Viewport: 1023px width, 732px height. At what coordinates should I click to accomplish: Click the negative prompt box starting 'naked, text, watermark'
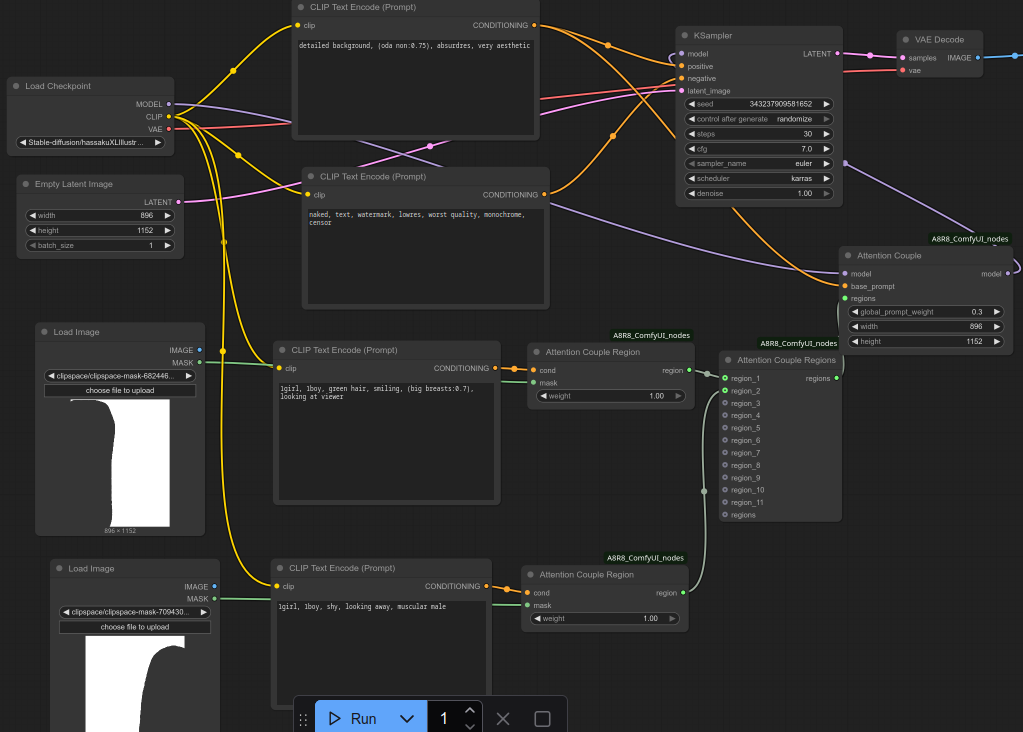click(x=425, y=256)
